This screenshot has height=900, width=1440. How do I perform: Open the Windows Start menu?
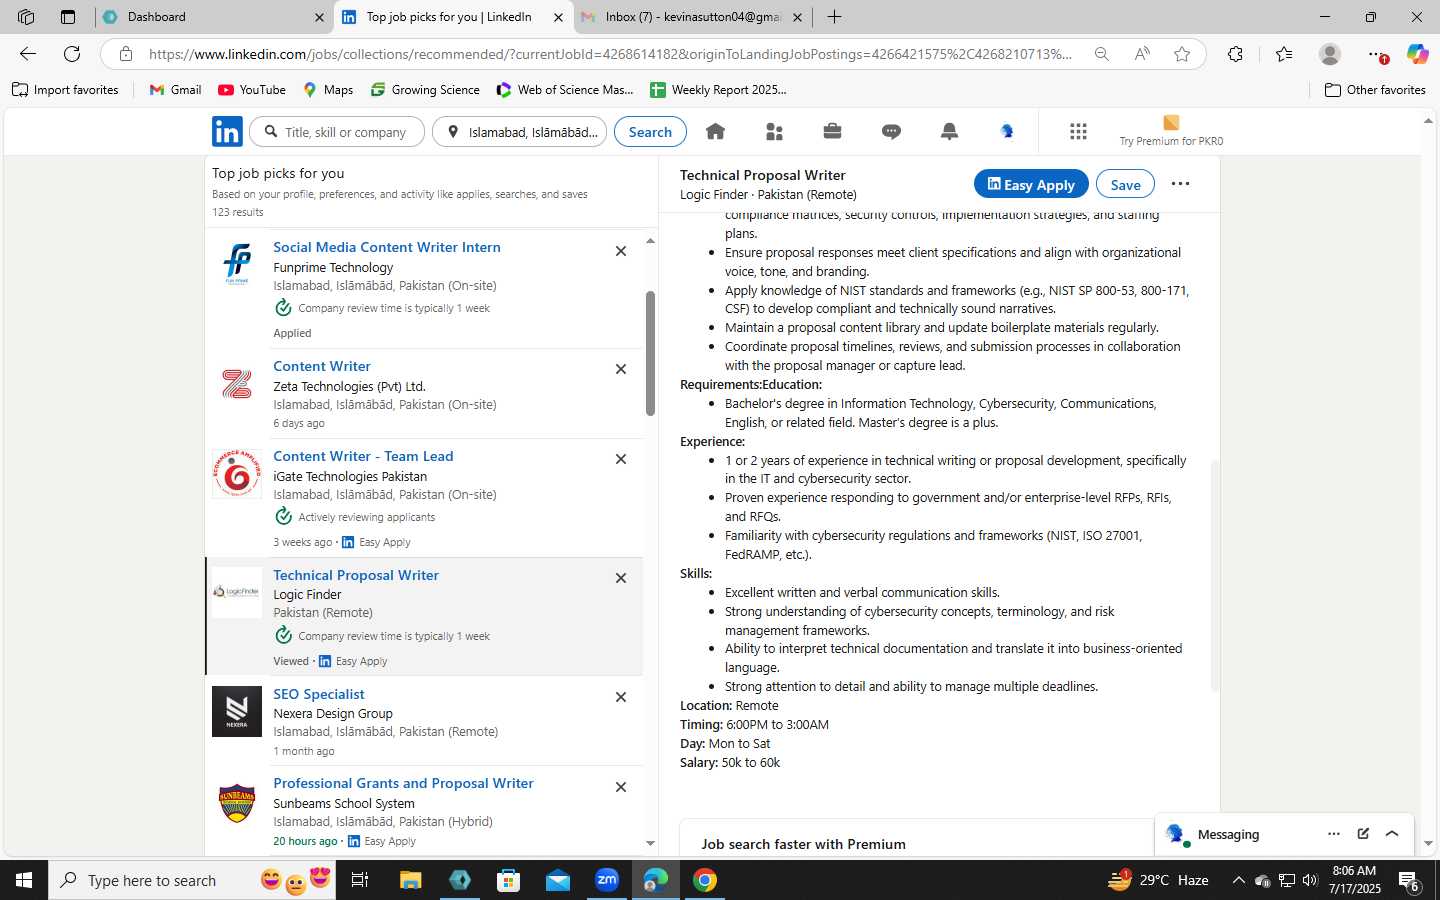tap(24, 880)
